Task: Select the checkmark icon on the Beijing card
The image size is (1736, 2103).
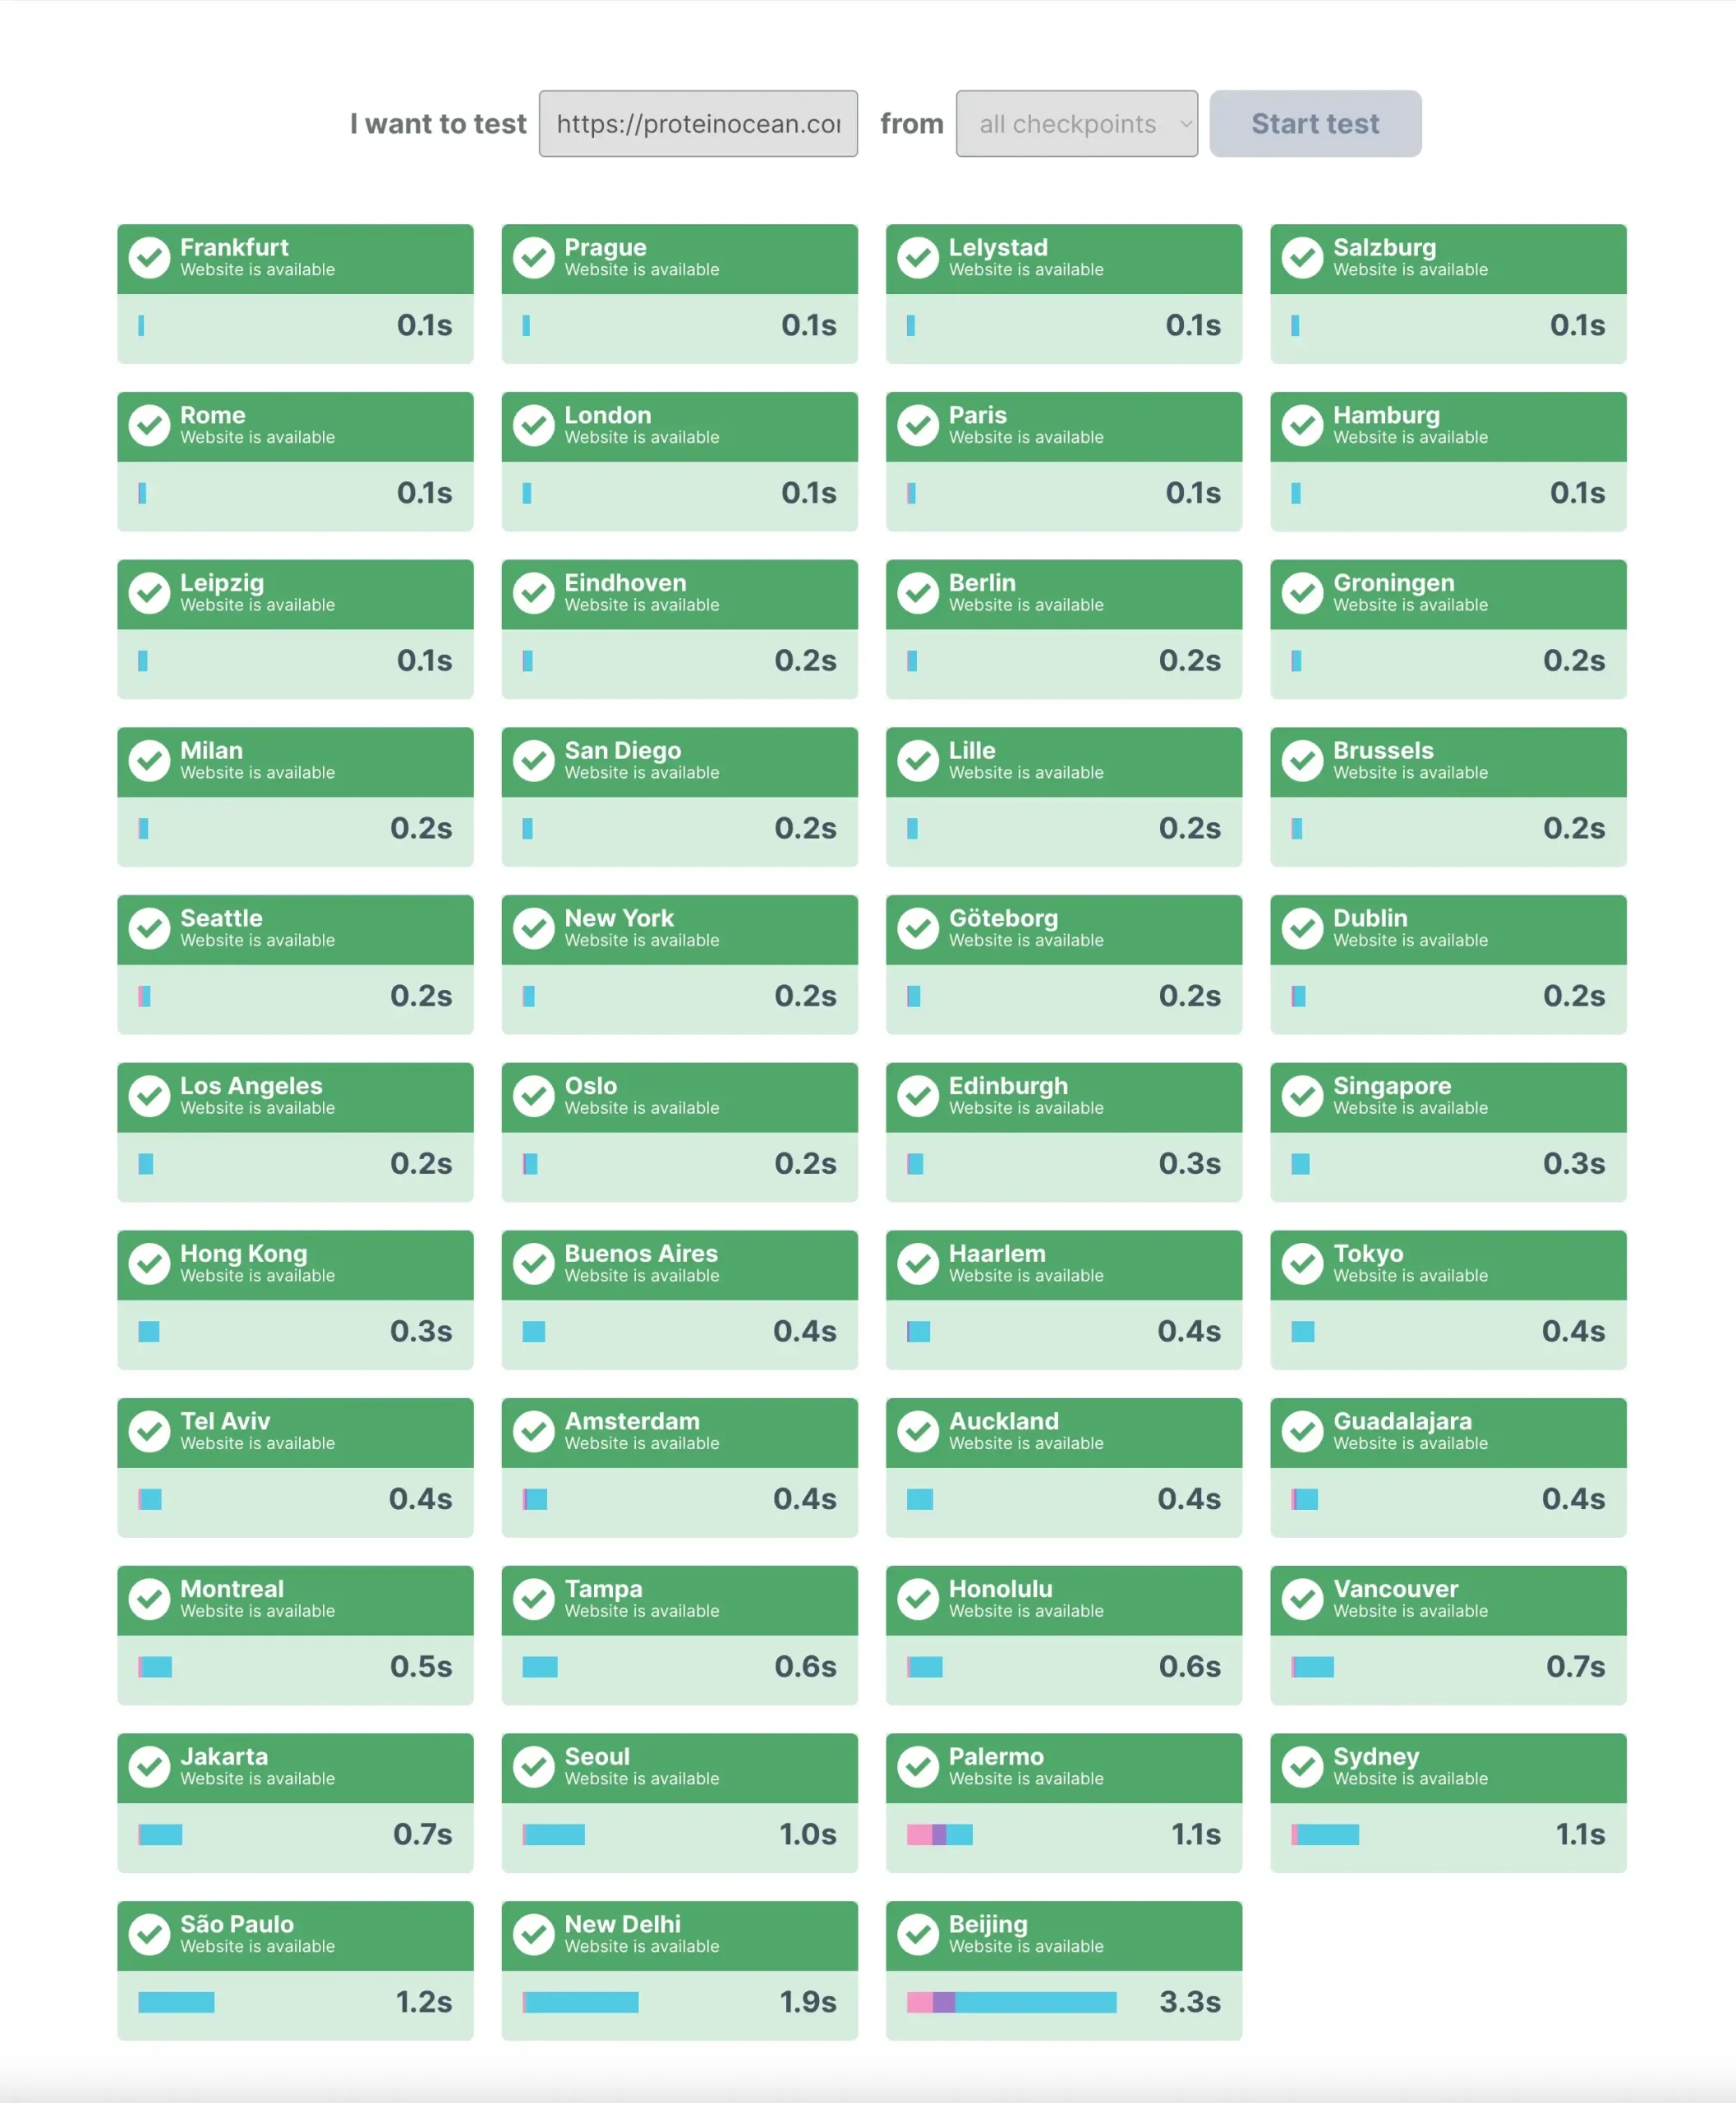Action: coord(919,1934)
